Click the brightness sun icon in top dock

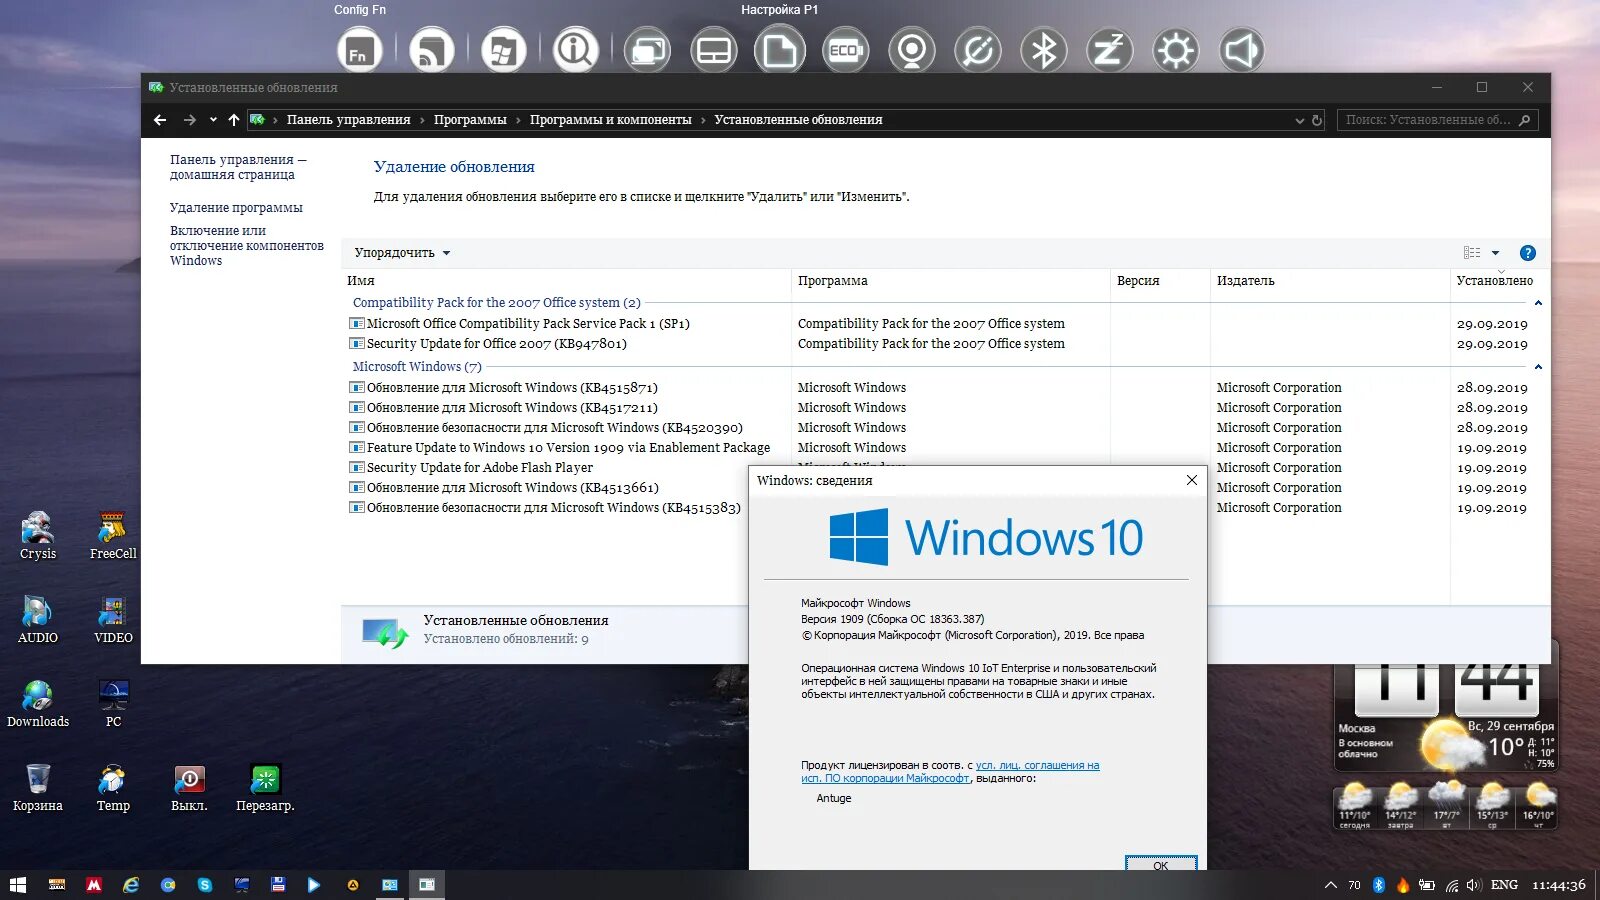(1175, 50)
